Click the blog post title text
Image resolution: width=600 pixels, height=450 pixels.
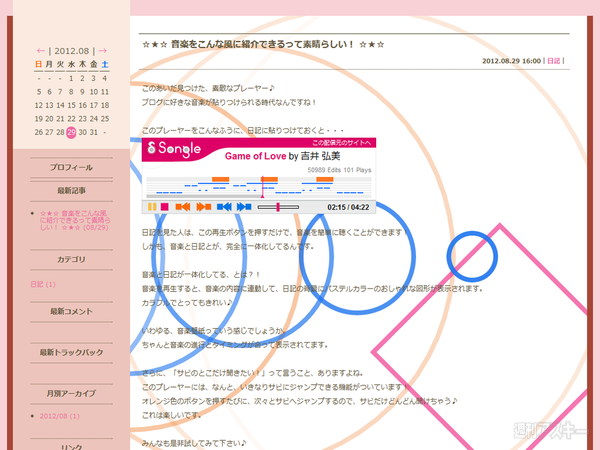point(263,44)
